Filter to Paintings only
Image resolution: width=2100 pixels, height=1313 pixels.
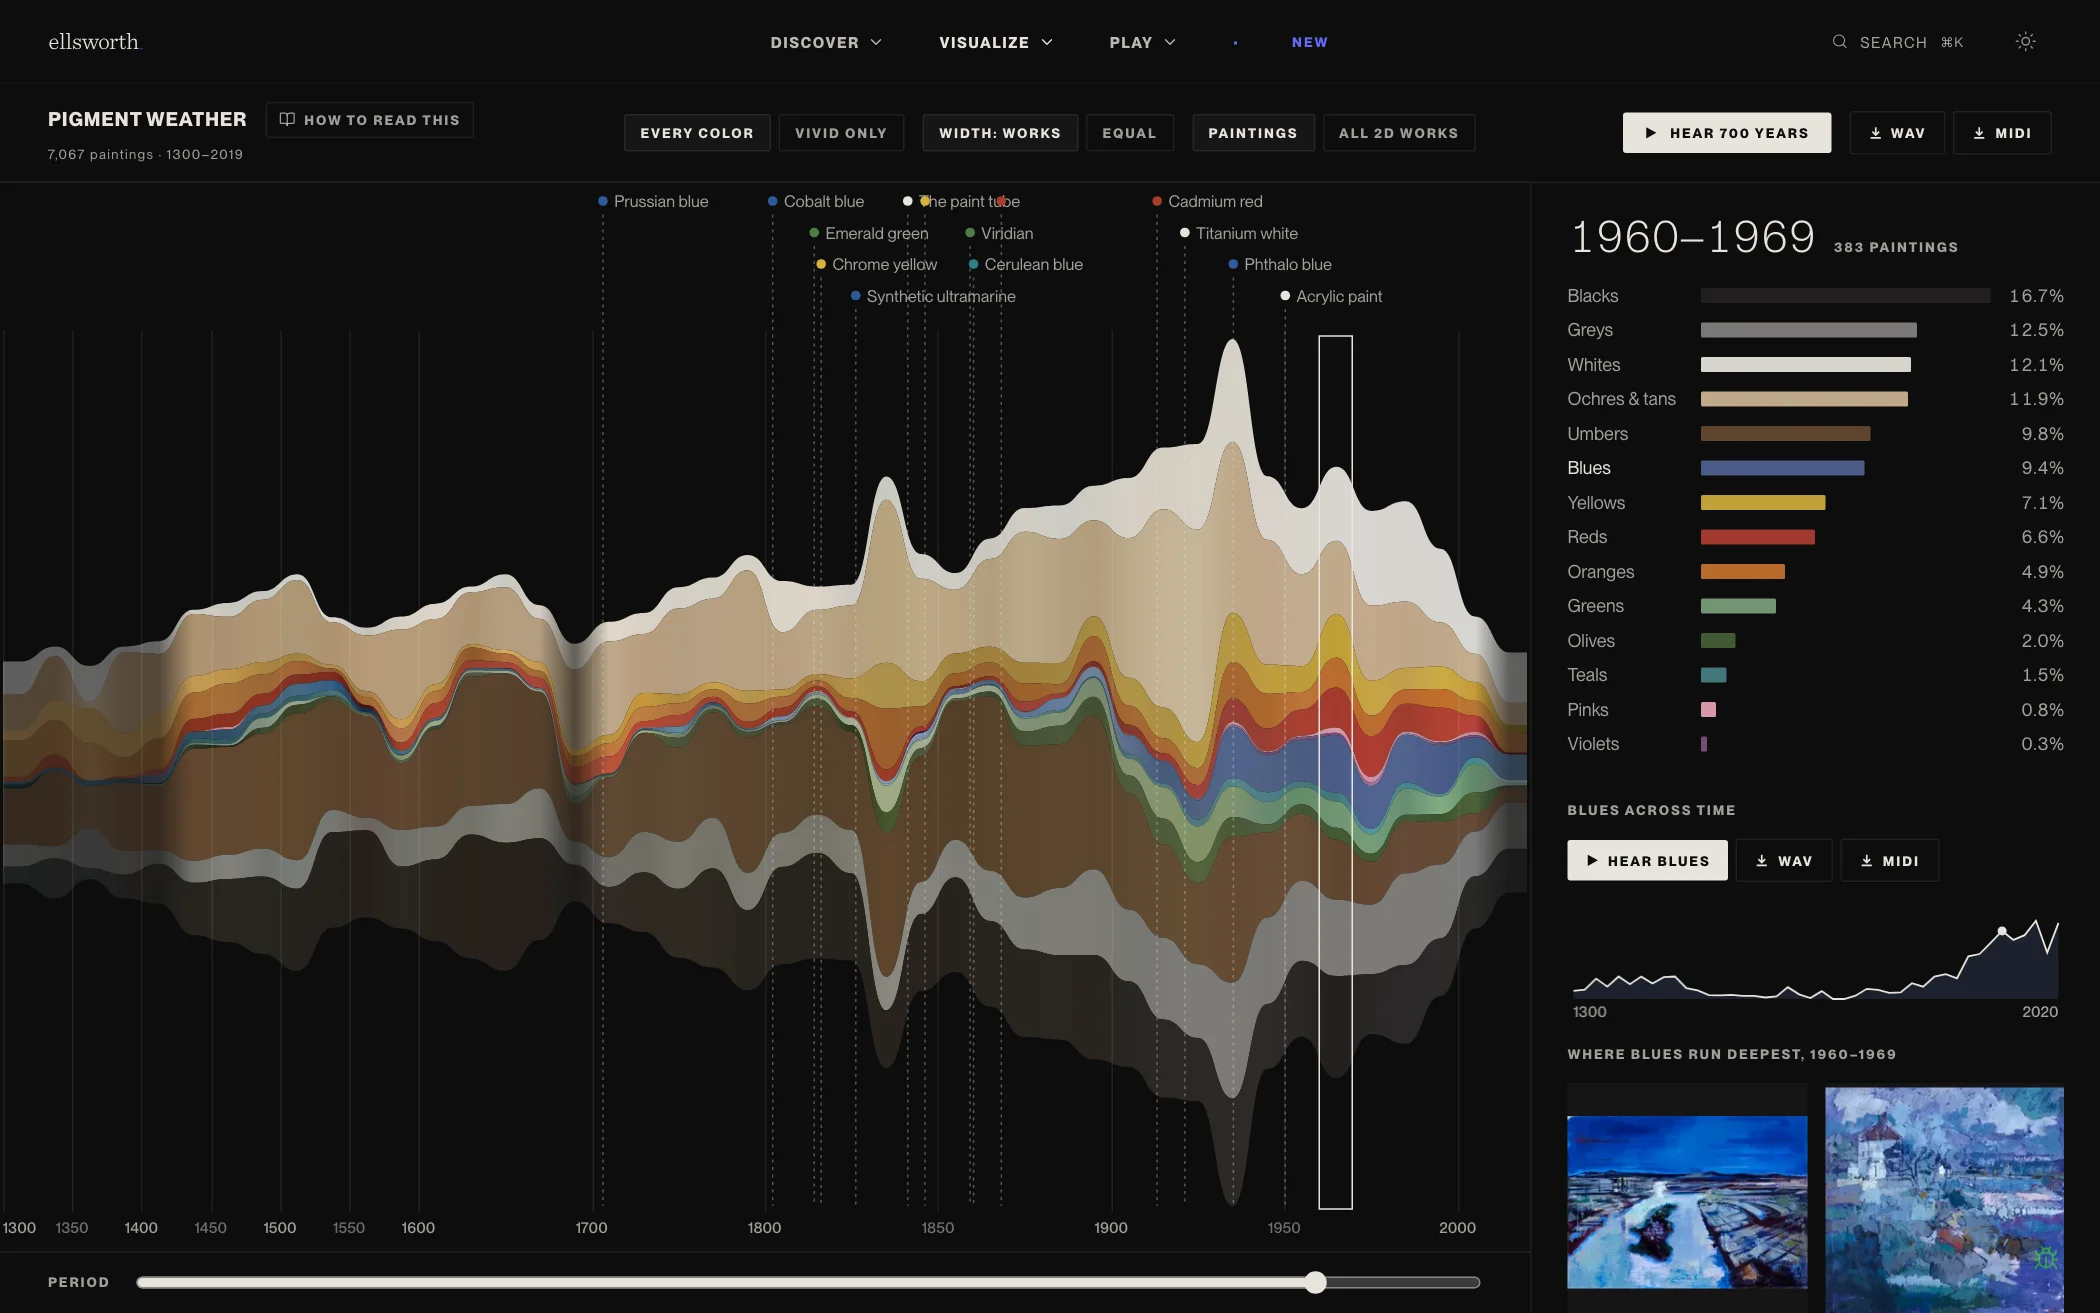click(1253, 133)
